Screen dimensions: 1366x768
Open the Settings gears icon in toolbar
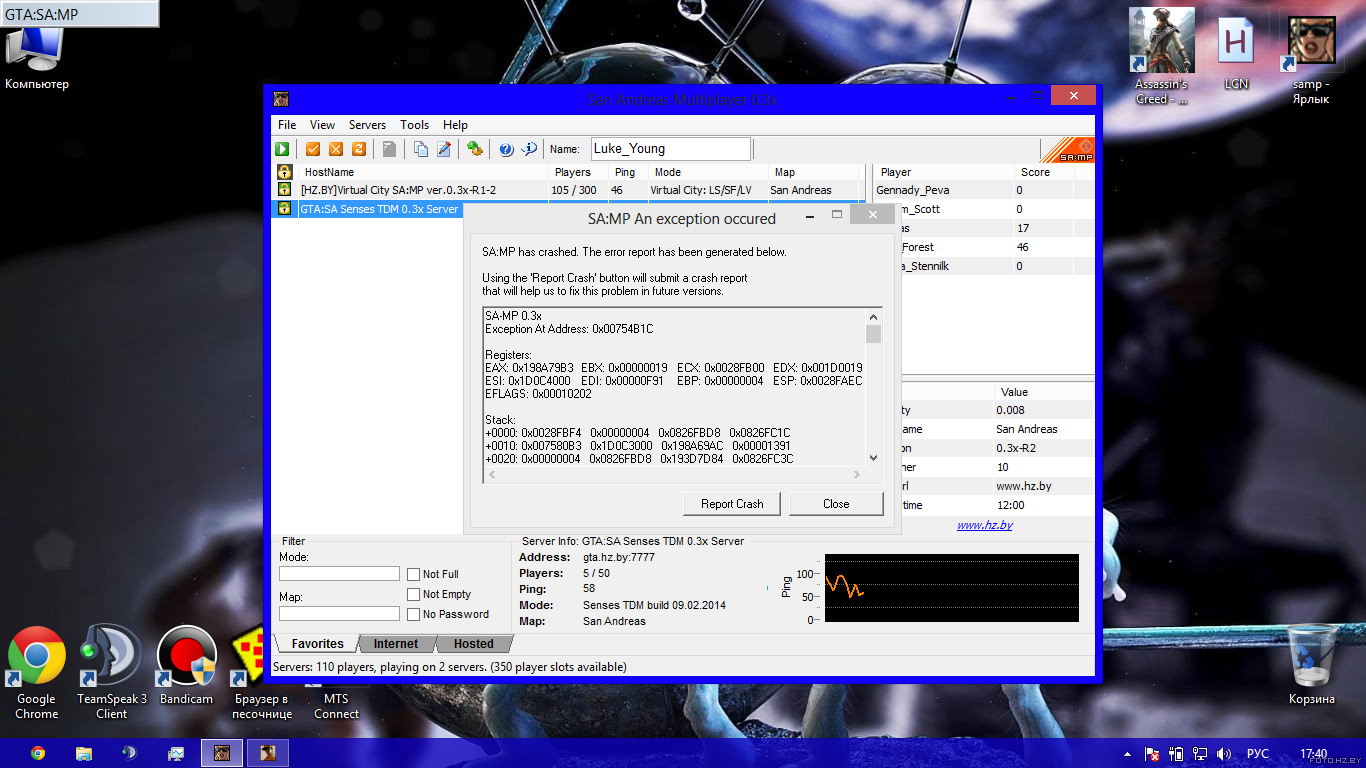click(475, 149)
